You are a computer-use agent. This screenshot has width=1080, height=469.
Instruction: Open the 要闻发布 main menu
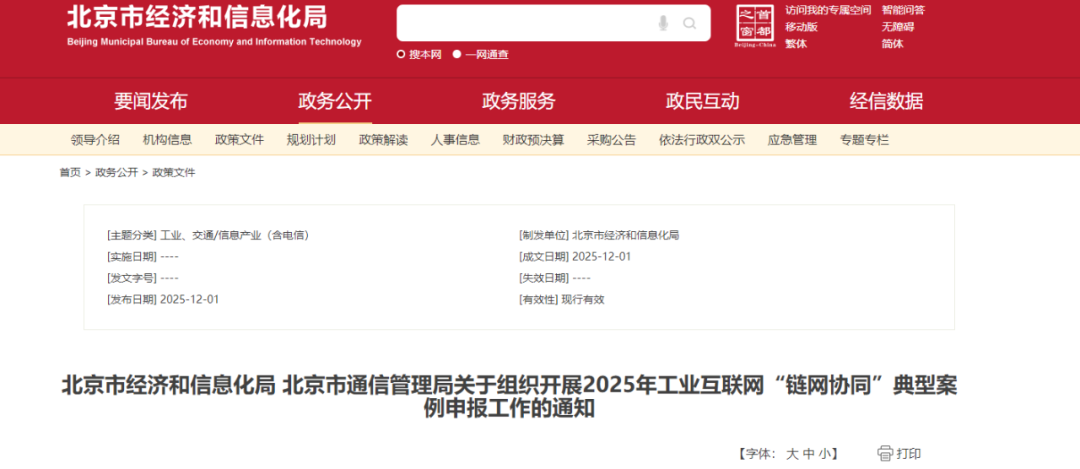pyautogui.click(x=151, y=101)
